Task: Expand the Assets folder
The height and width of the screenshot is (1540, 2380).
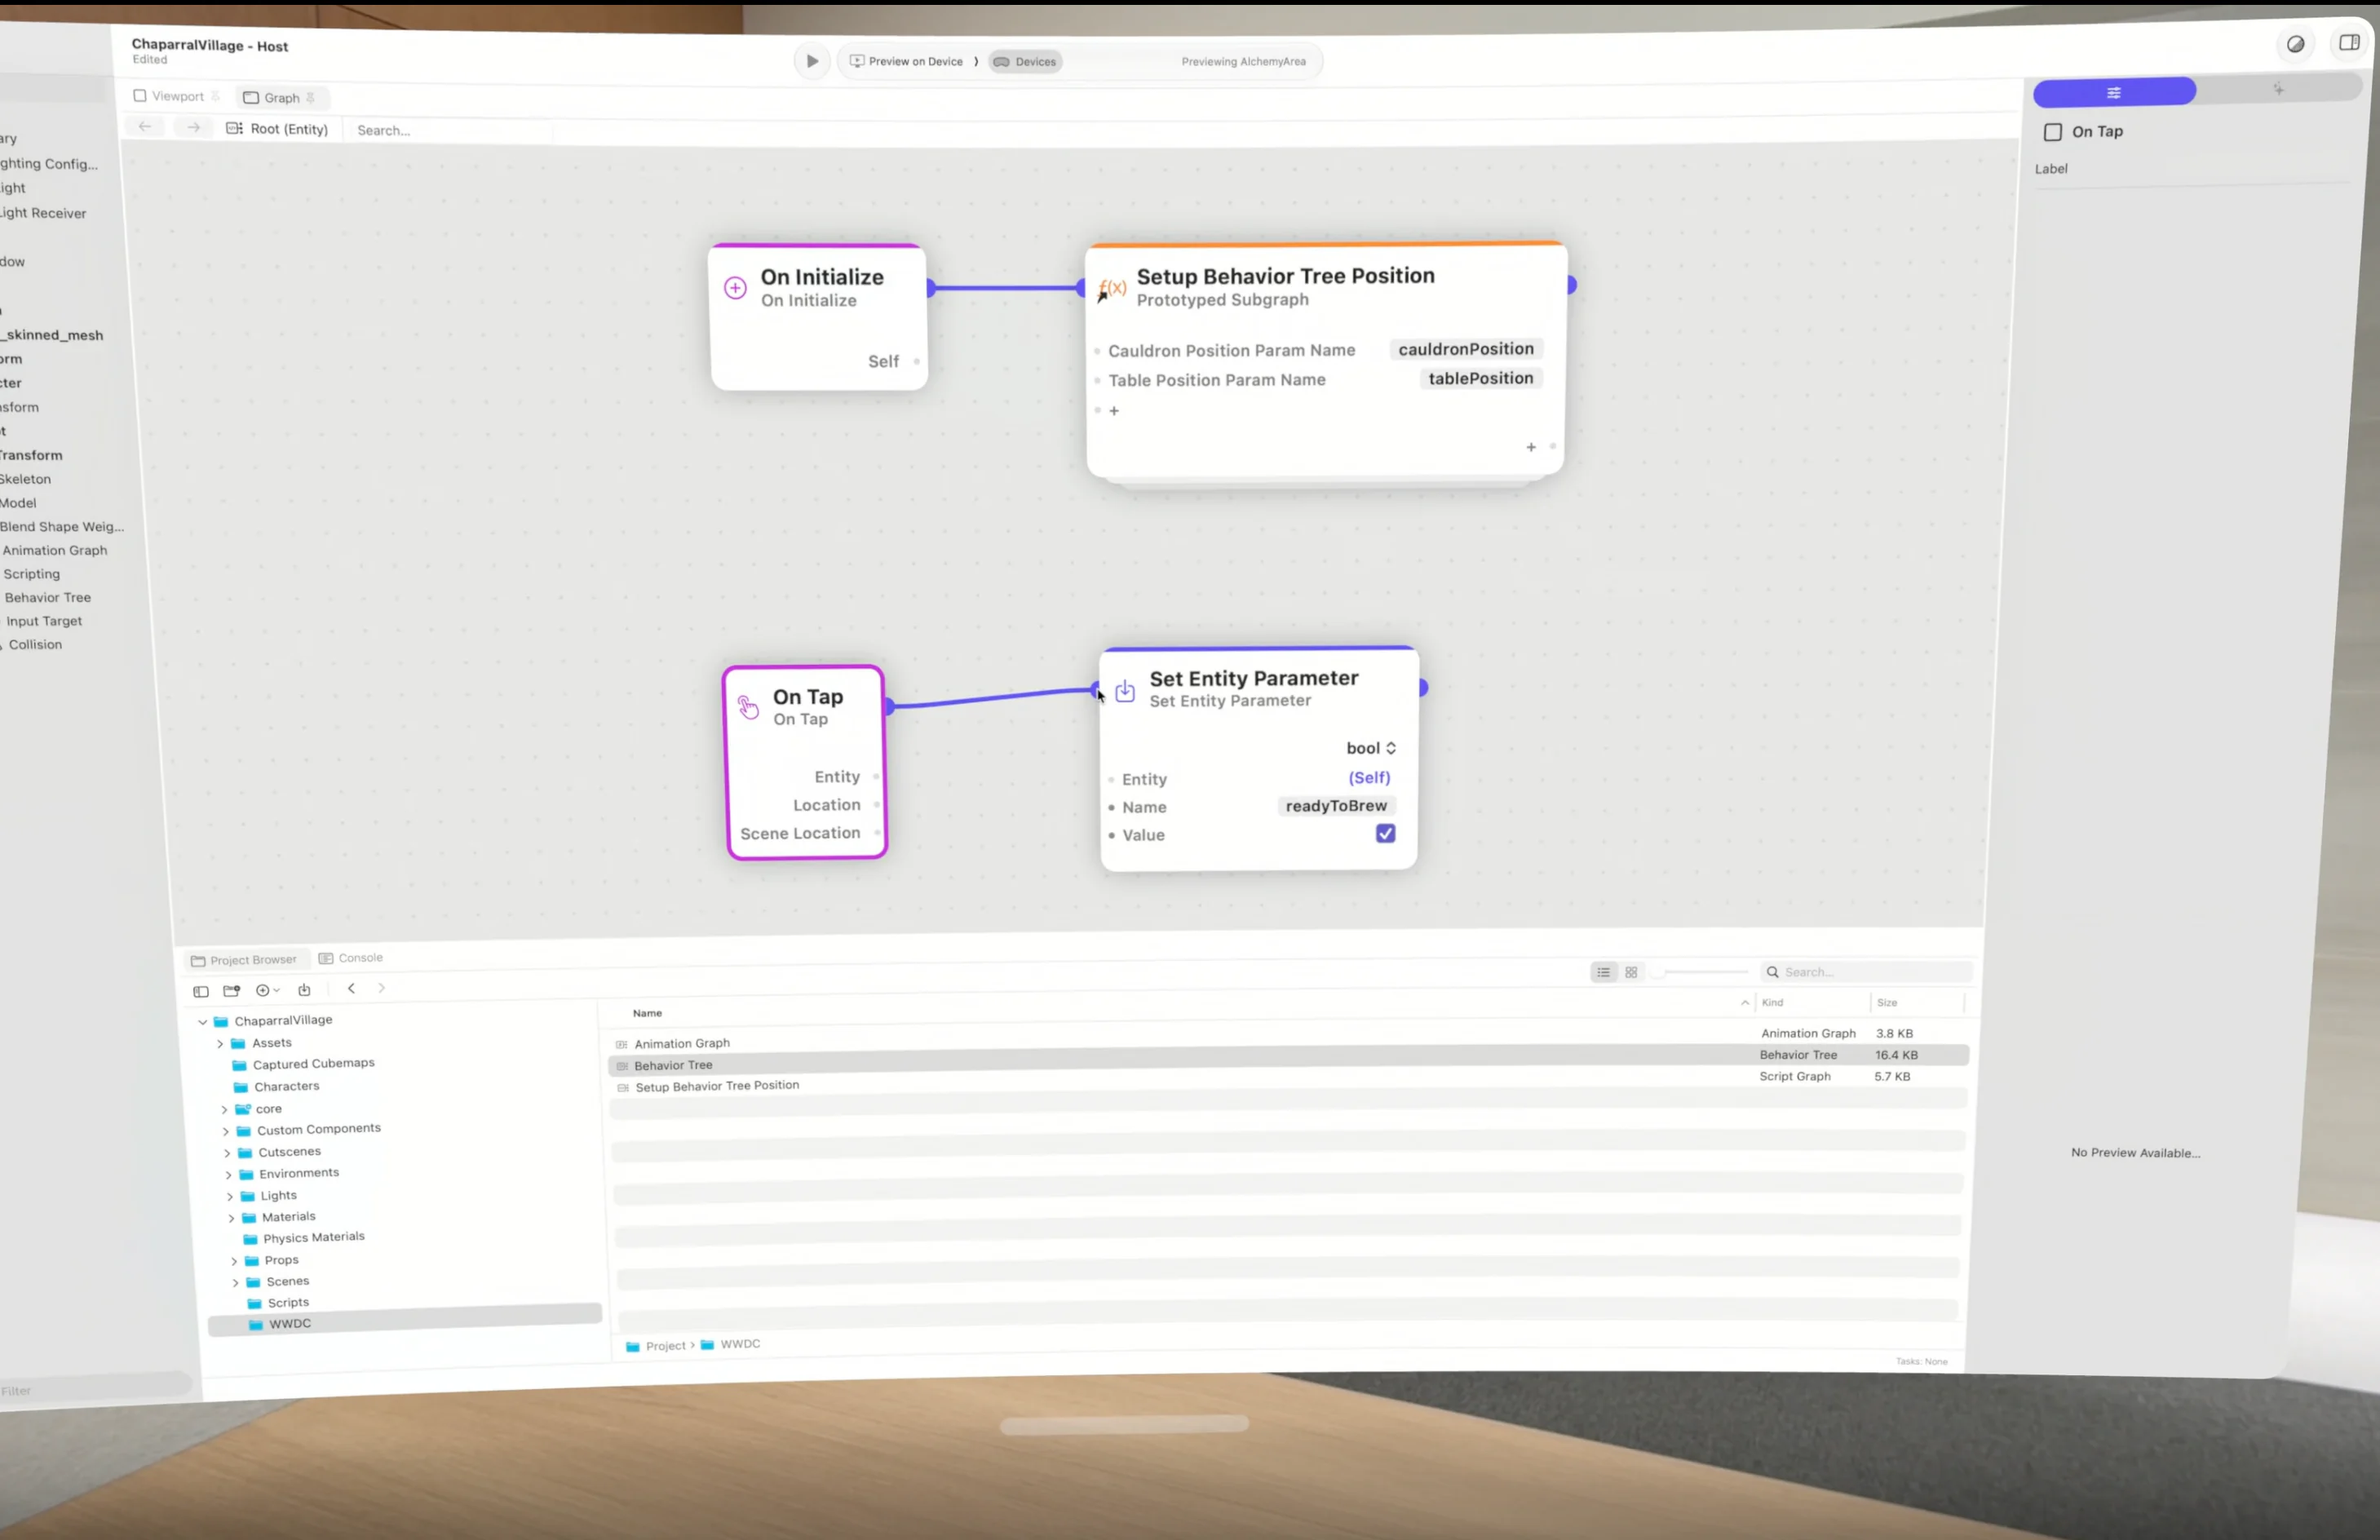Action: click(x=220, y=1044)
